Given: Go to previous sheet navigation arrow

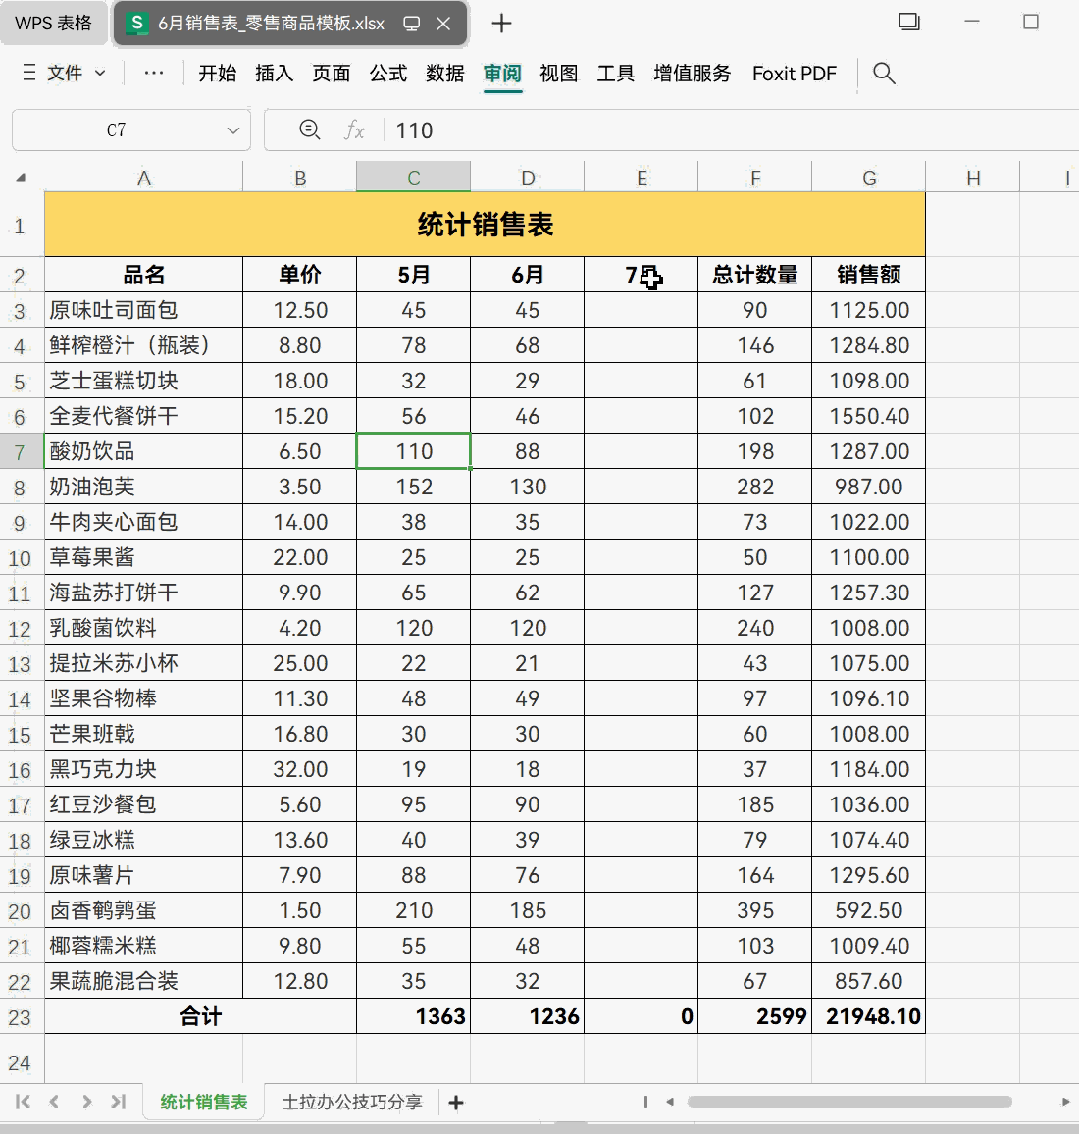Looking at the screenshot, I should 54,1101.
